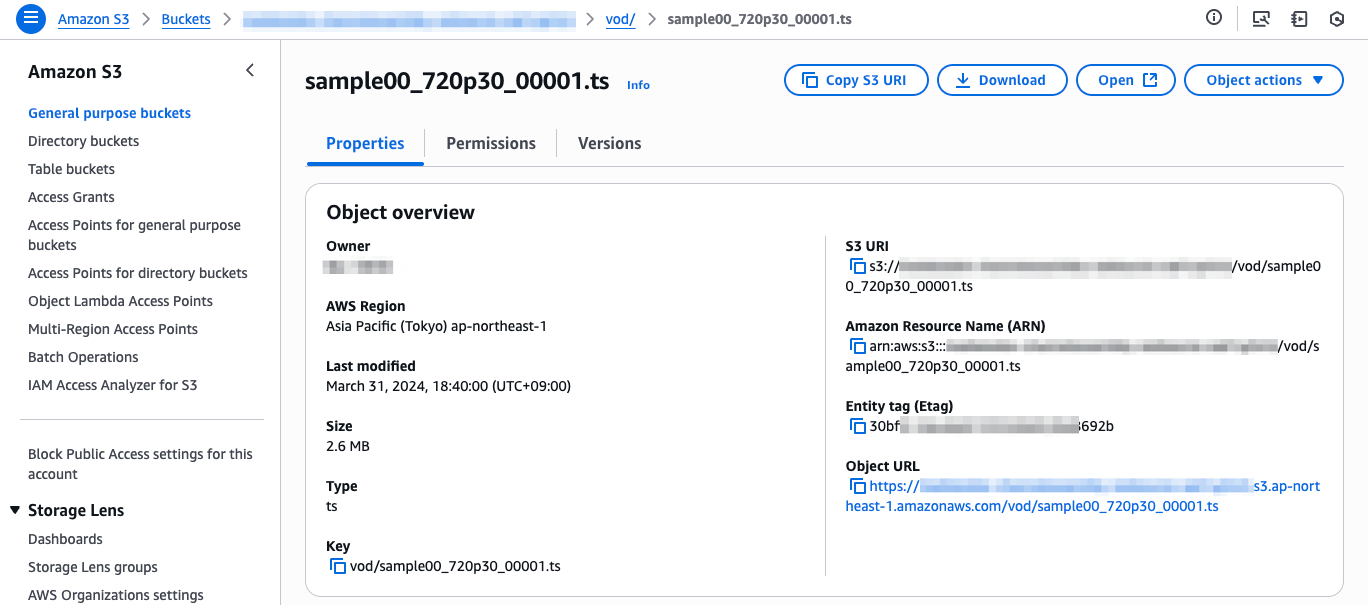Copy the object Key value

click(338, 566)
